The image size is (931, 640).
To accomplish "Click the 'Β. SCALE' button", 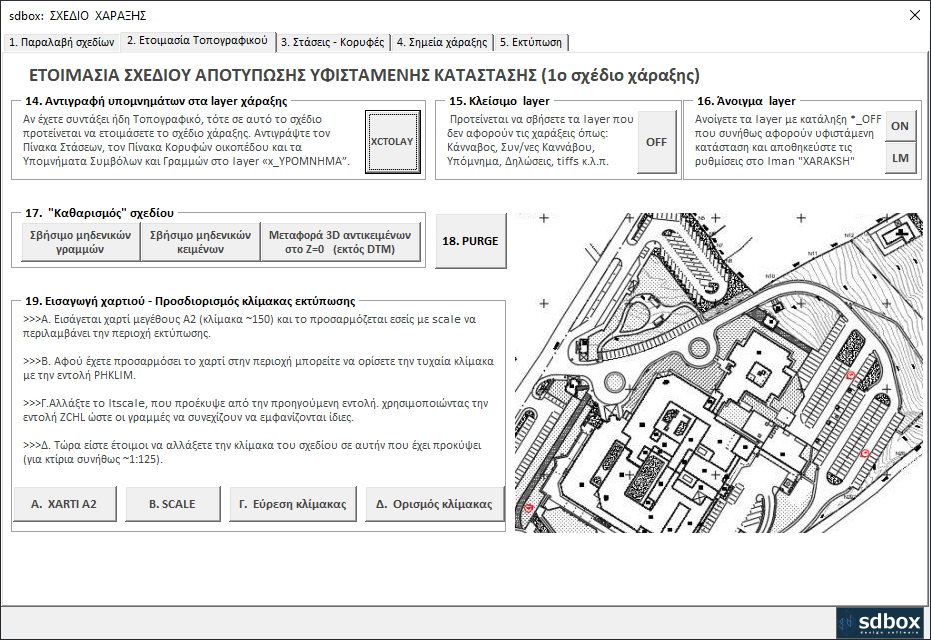I will [x=172, y=504].
